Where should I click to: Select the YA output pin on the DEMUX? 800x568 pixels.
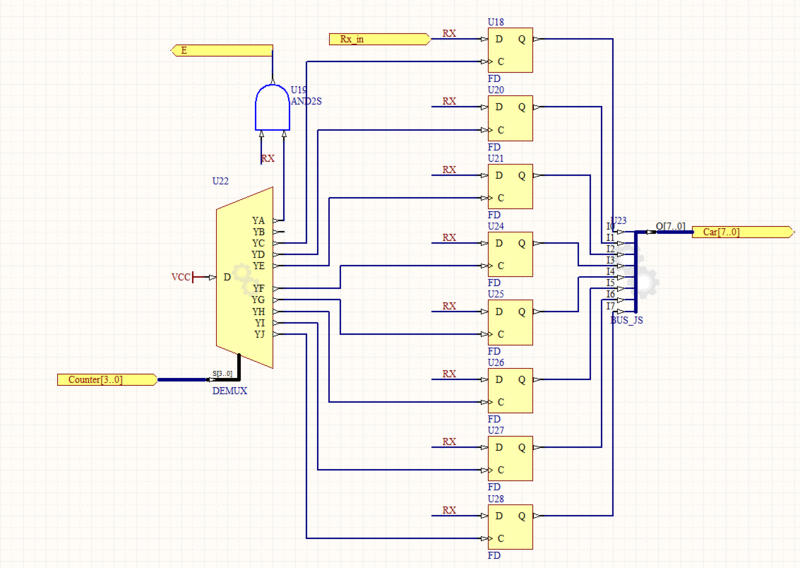259,220
